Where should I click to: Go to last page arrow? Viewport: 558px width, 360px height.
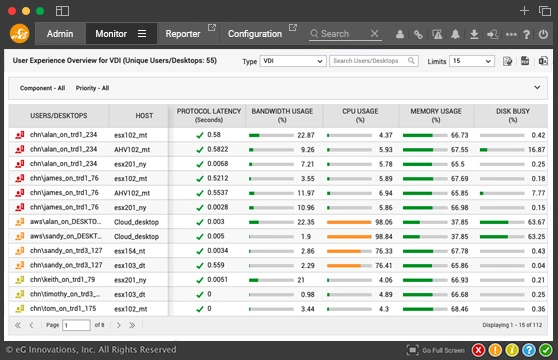132,325
